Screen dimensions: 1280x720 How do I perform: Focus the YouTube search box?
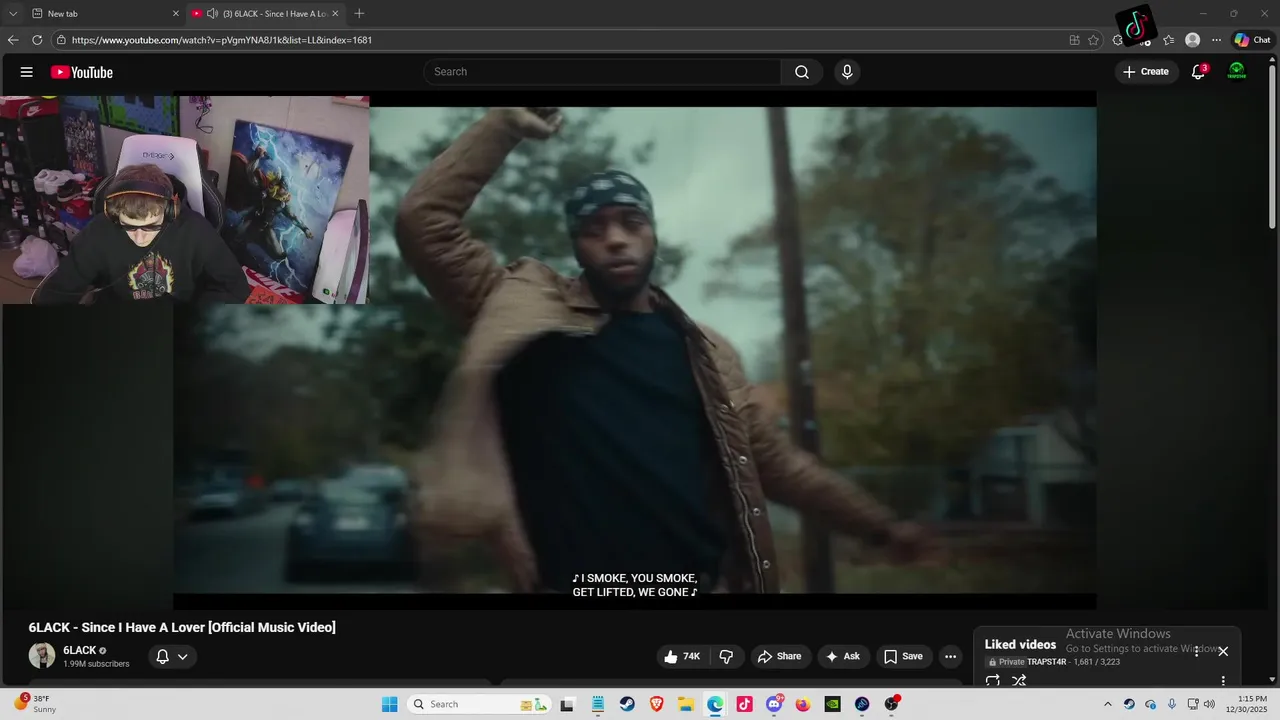click(602, 72)
